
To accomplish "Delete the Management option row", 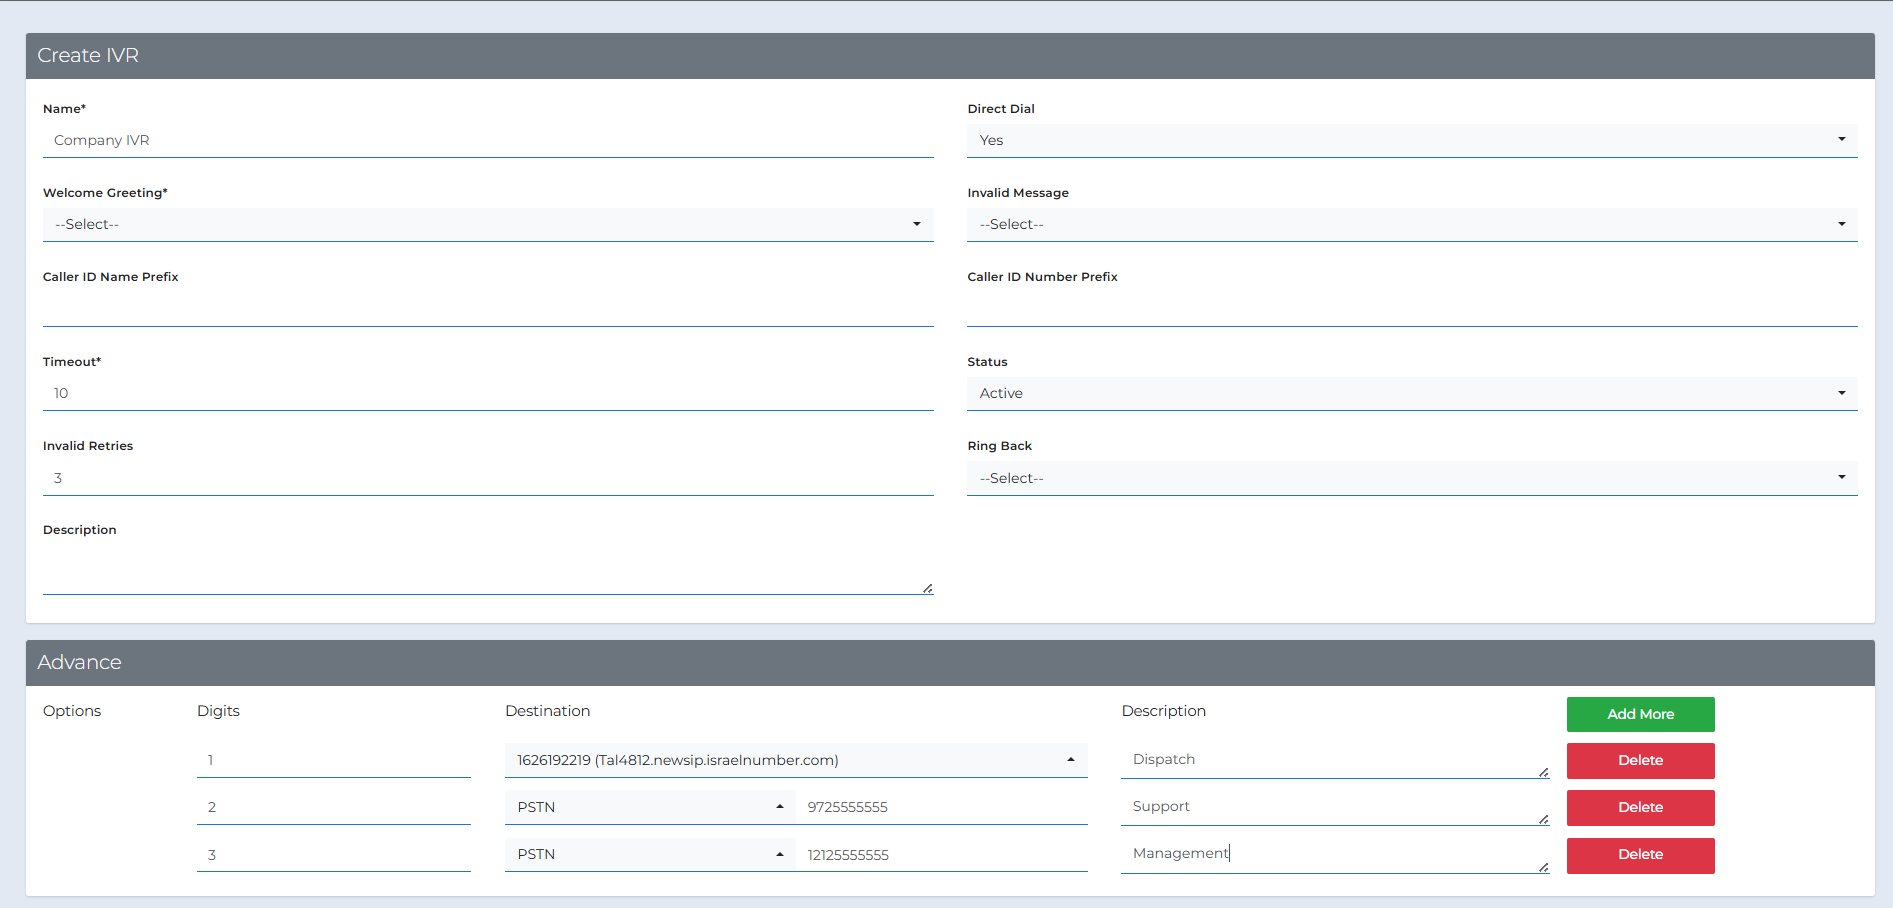I will [1640, 855].
